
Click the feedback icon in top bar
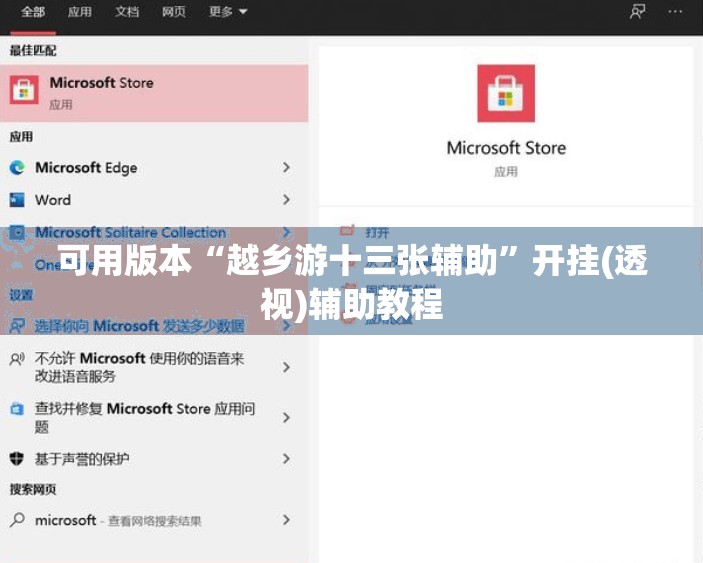[638, 12]
